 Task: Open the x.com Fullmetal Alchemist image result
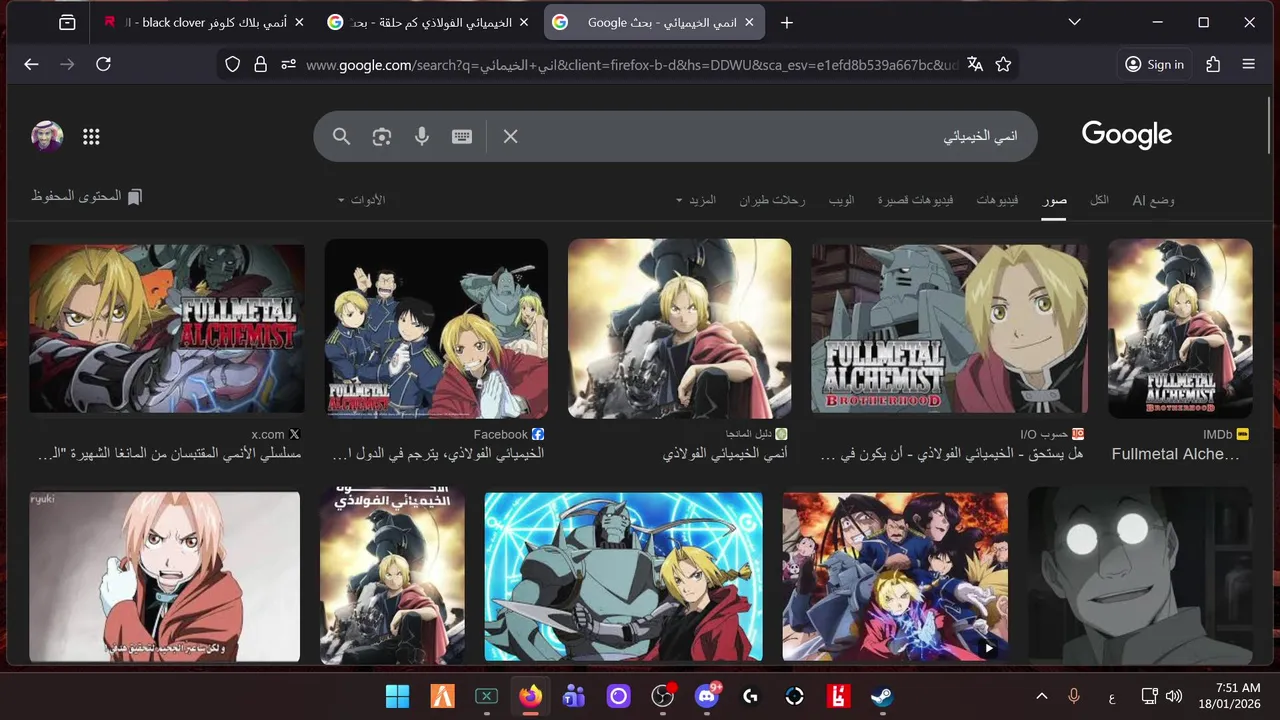click(x=167, y=328)
